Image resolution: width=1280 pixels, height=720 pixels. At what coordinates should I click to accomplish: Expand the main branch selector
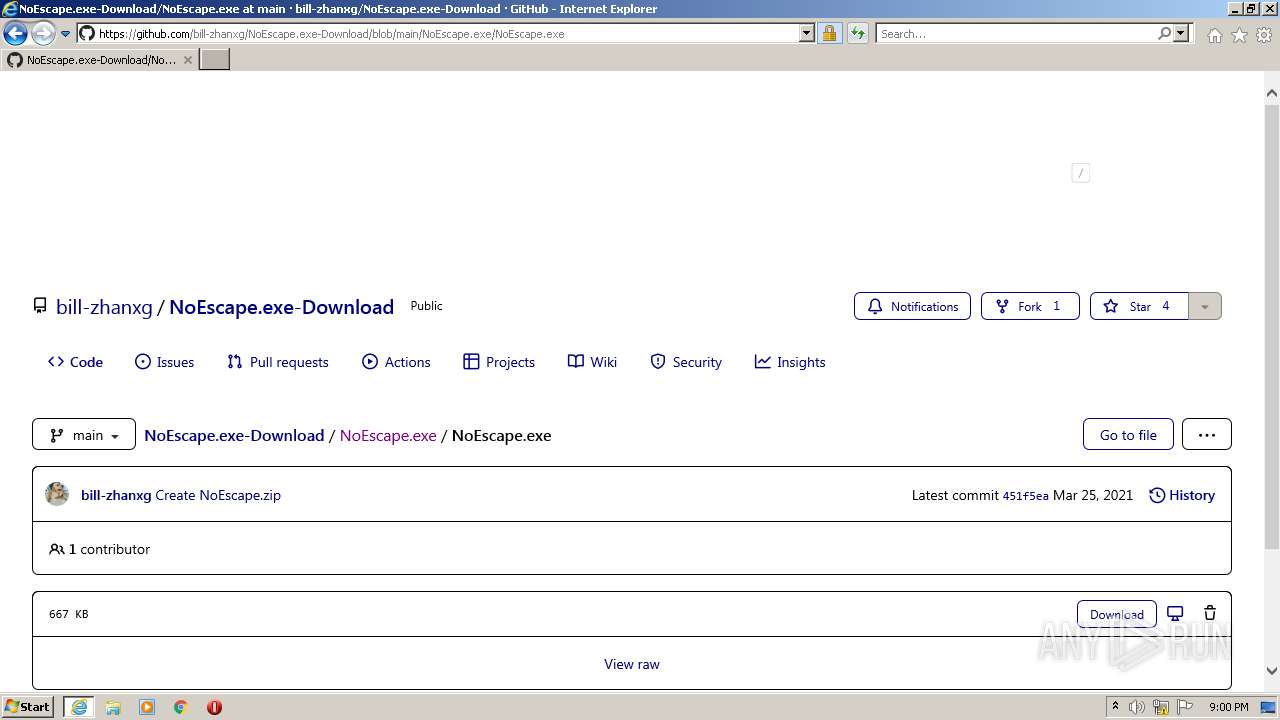(84, 435)
